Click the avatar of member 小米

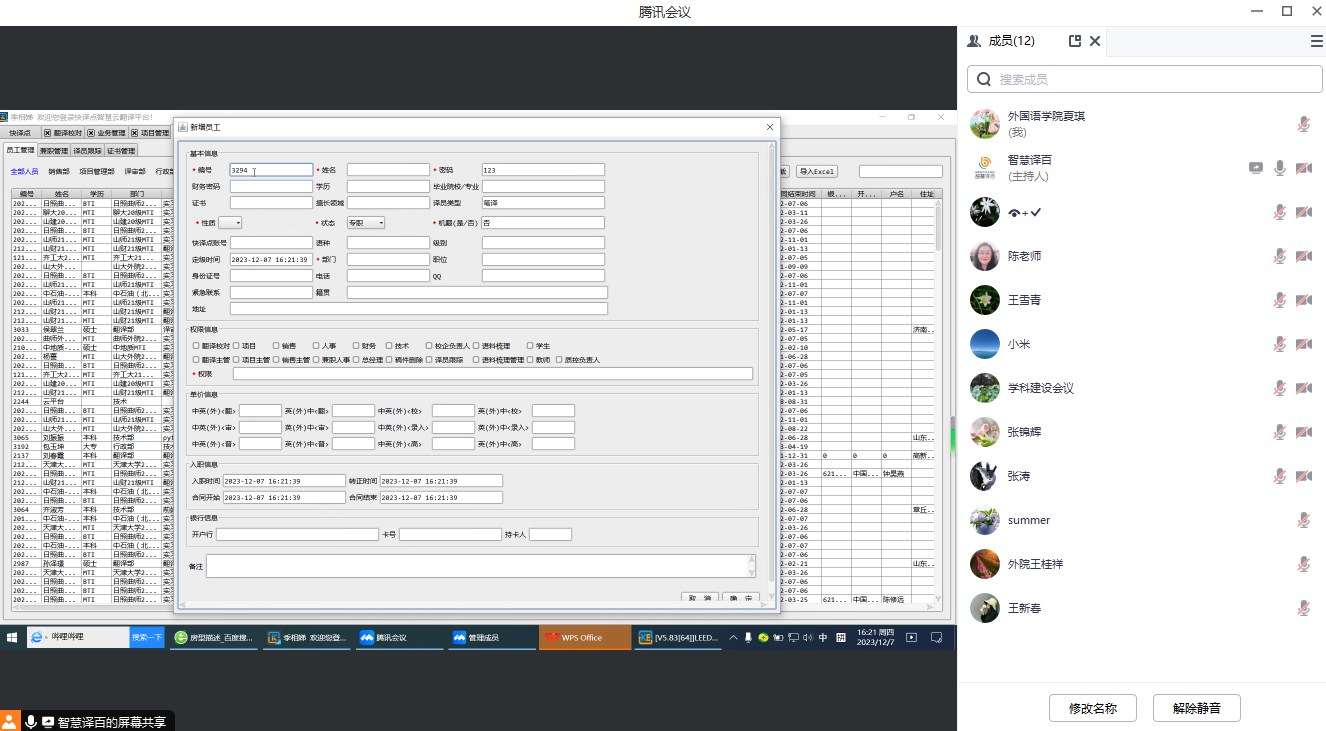point(985,344)
